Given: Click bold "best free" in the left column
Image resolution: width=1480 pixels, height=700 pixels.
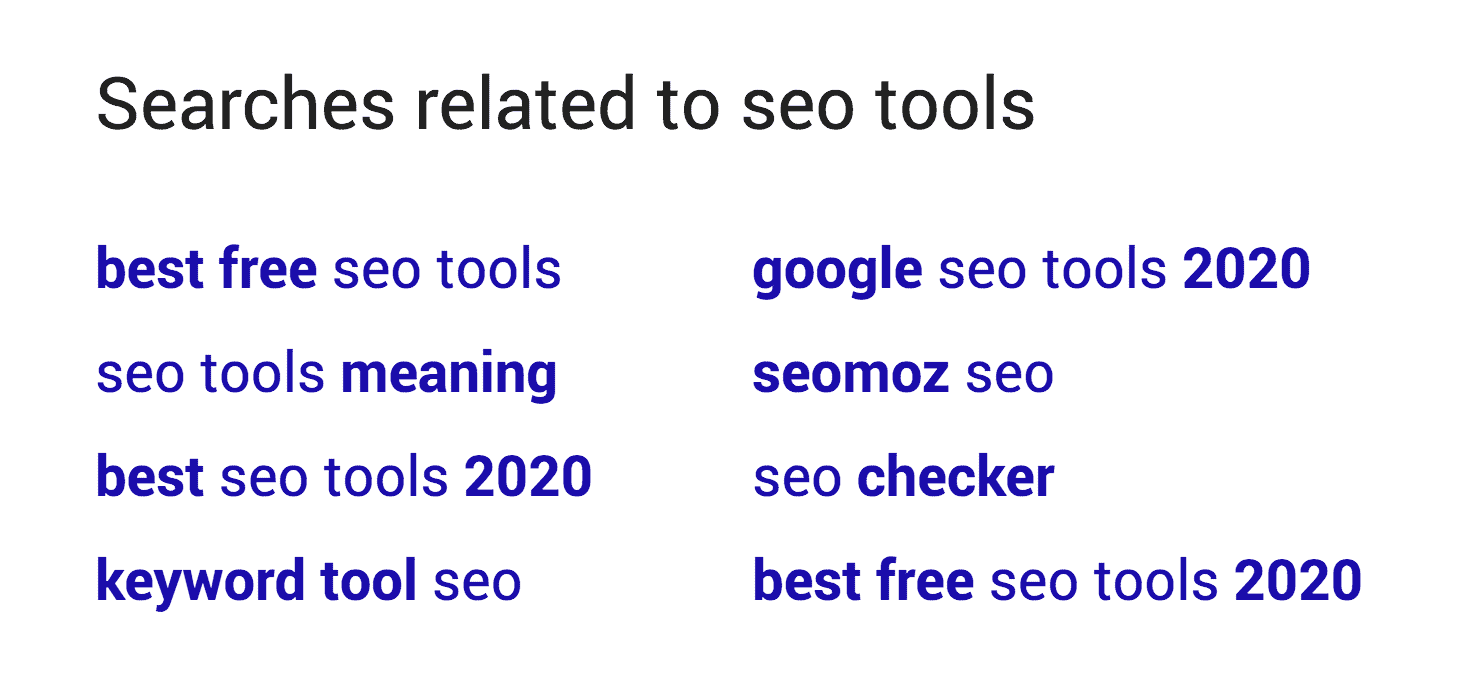Looking at the screenshot, I should [x=206, y=269].
